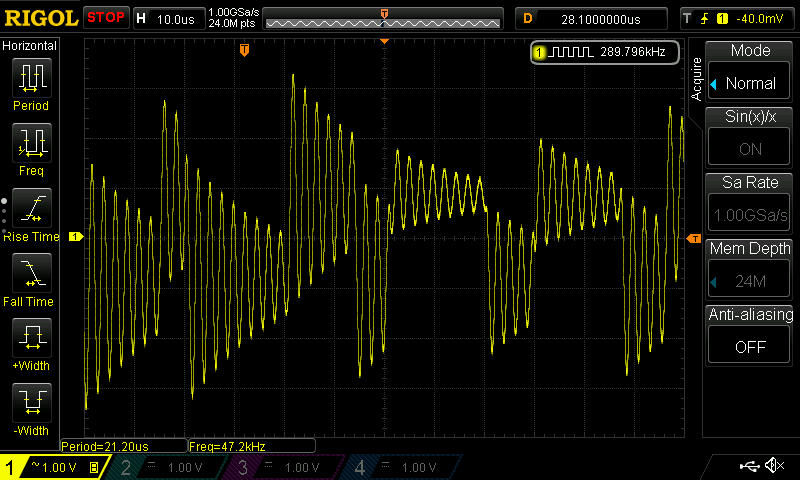This screenshot has width=800, height=480.
Task: Click the speaker mute icon
Action: (773, 466)
